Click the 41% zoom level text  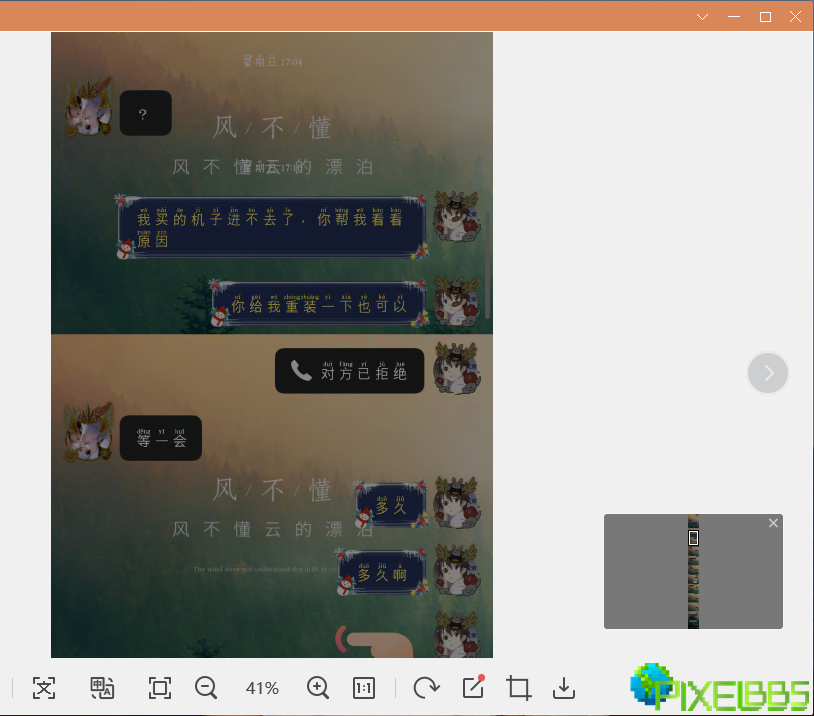[x=262, y=688]
